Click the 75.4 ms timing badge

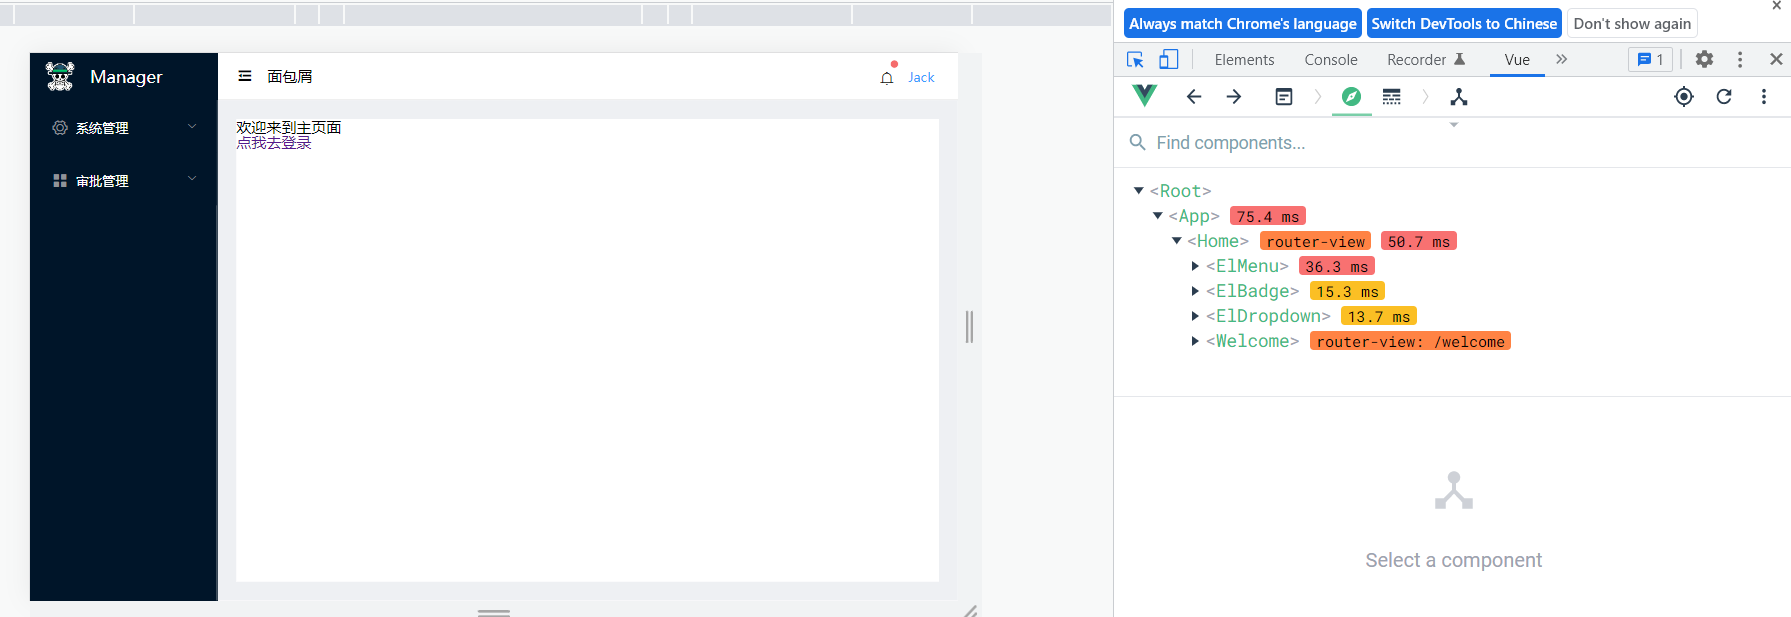1268,216
